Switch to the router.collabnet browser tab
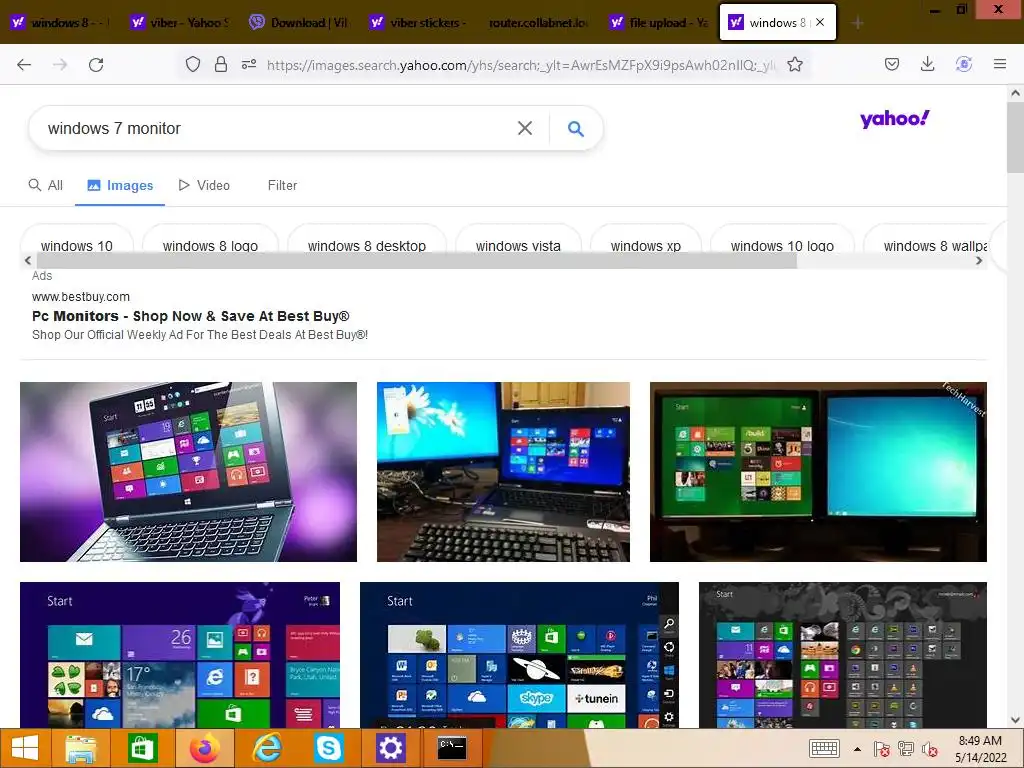Viewport: 1024px width, 768px height. click(539, 22)
